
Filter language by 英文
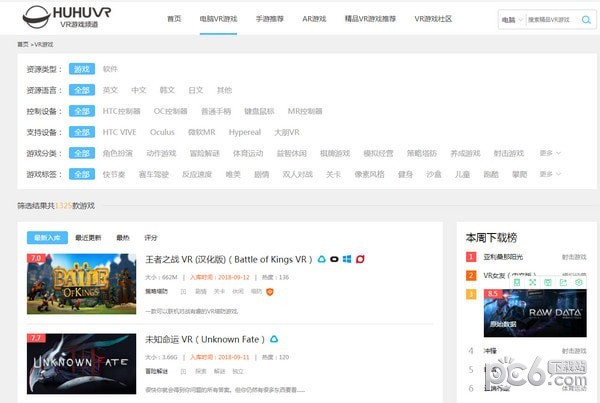click(x=110, y=90)
